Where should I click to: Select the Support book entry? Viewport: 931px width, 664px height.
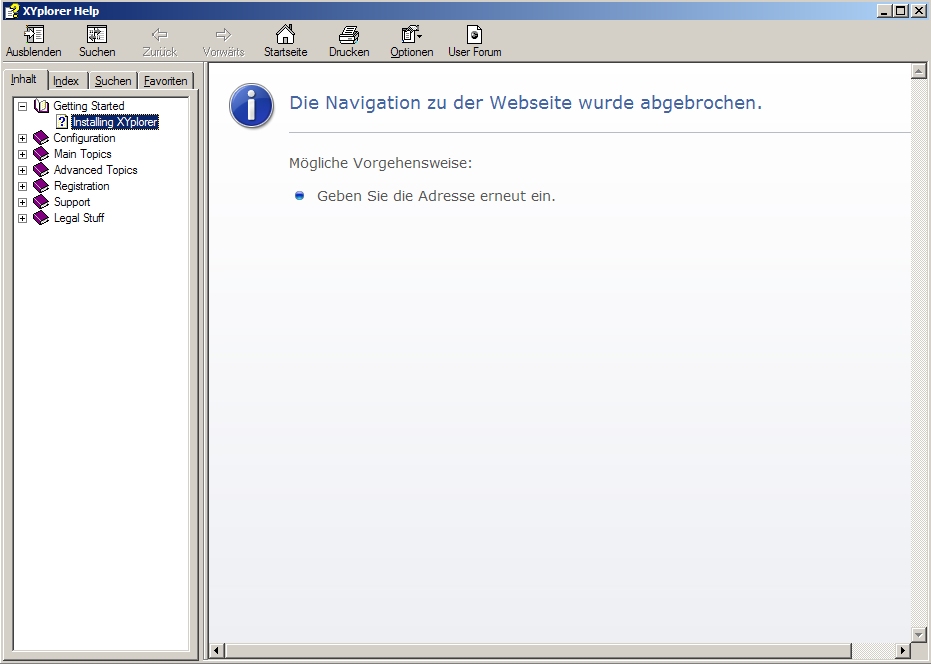[70, 201]
